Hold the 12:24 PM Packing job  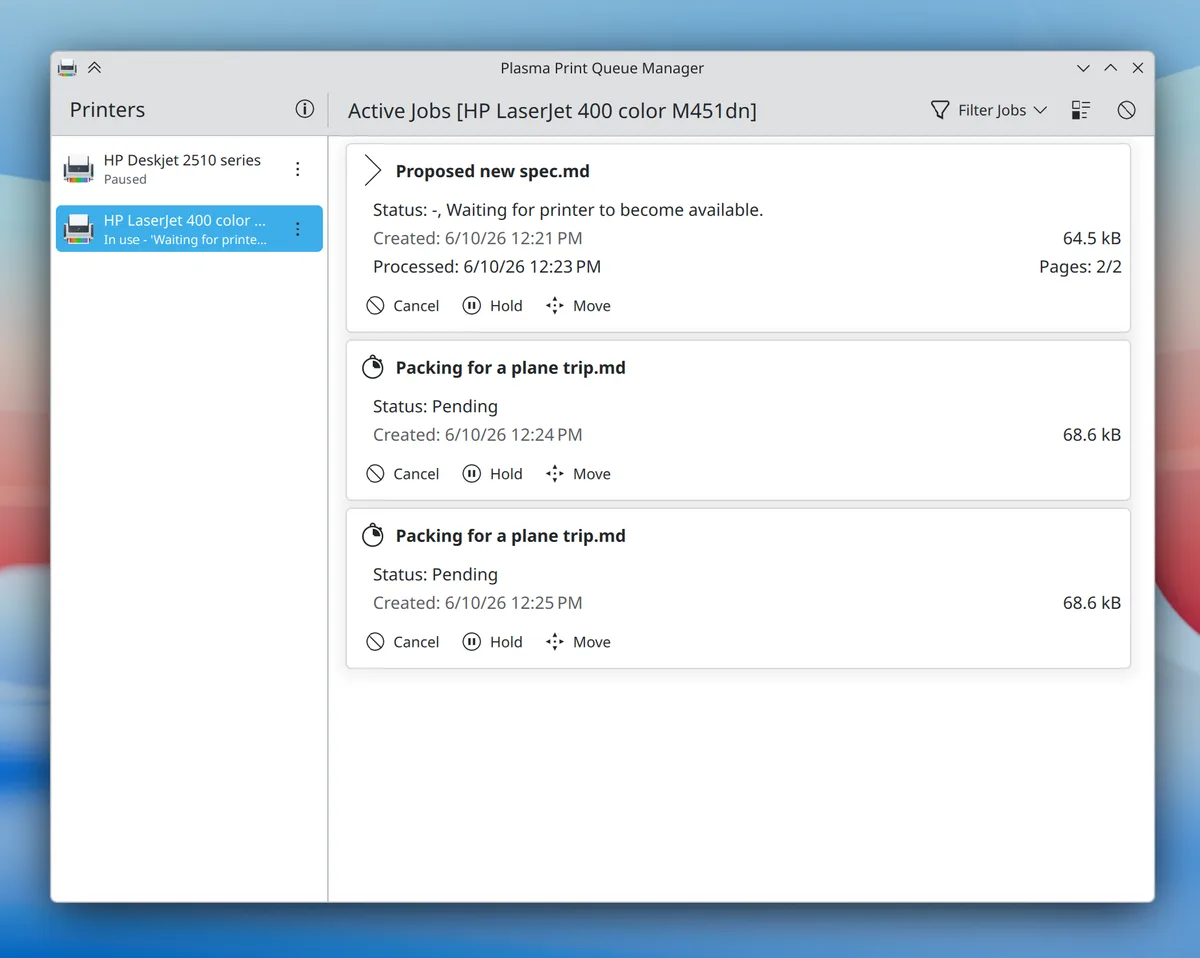coord(493,474)
